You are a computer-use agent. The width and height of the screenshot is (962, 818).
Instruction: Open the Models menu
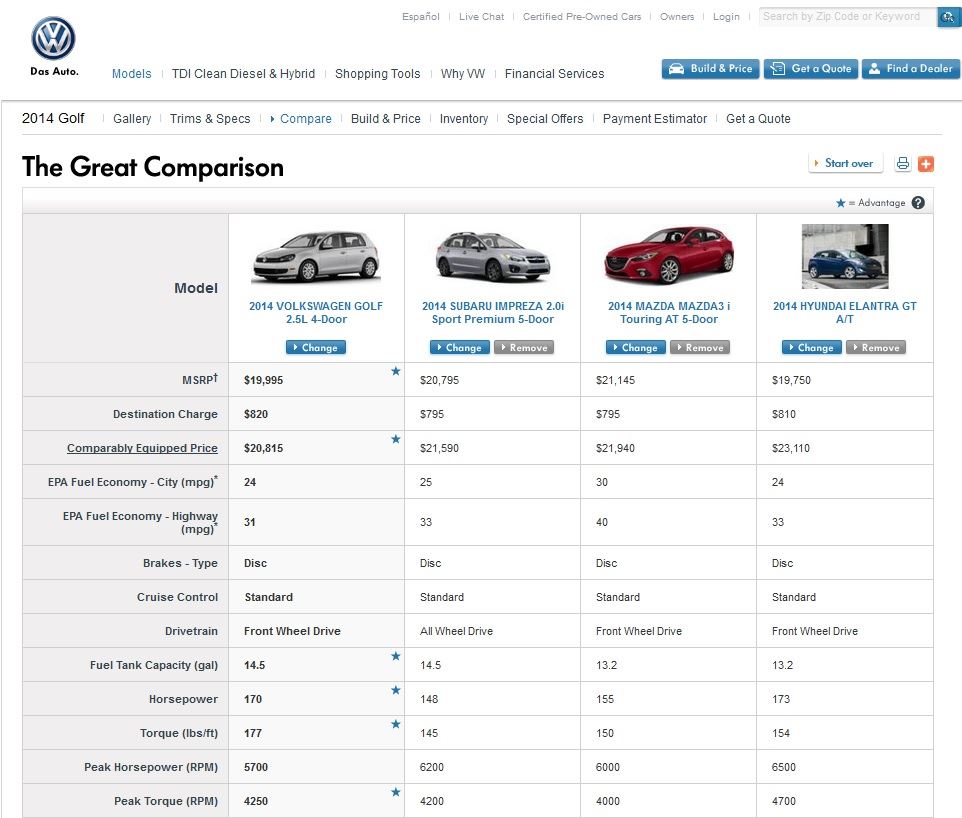pos(131,74)
